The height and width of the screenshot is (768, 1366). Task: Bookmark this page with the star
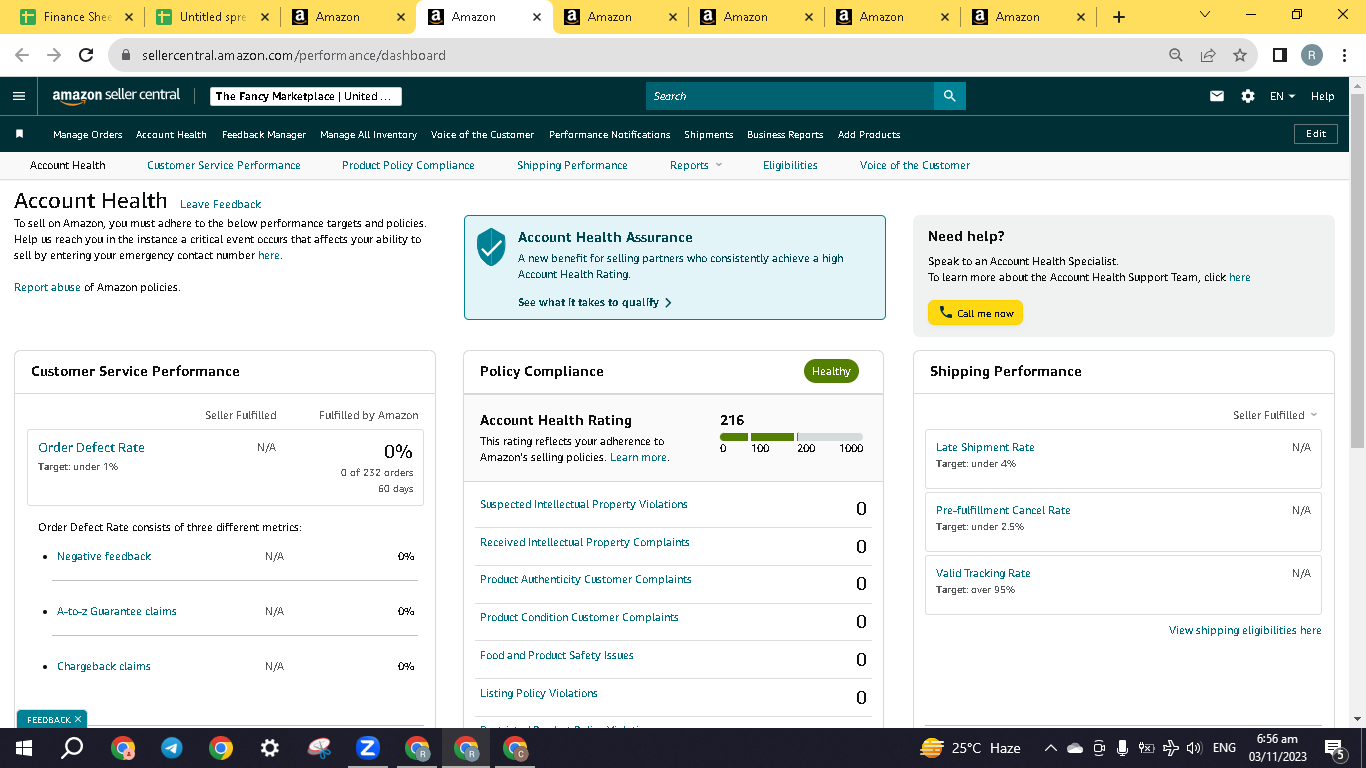[x=1240, y=55]
